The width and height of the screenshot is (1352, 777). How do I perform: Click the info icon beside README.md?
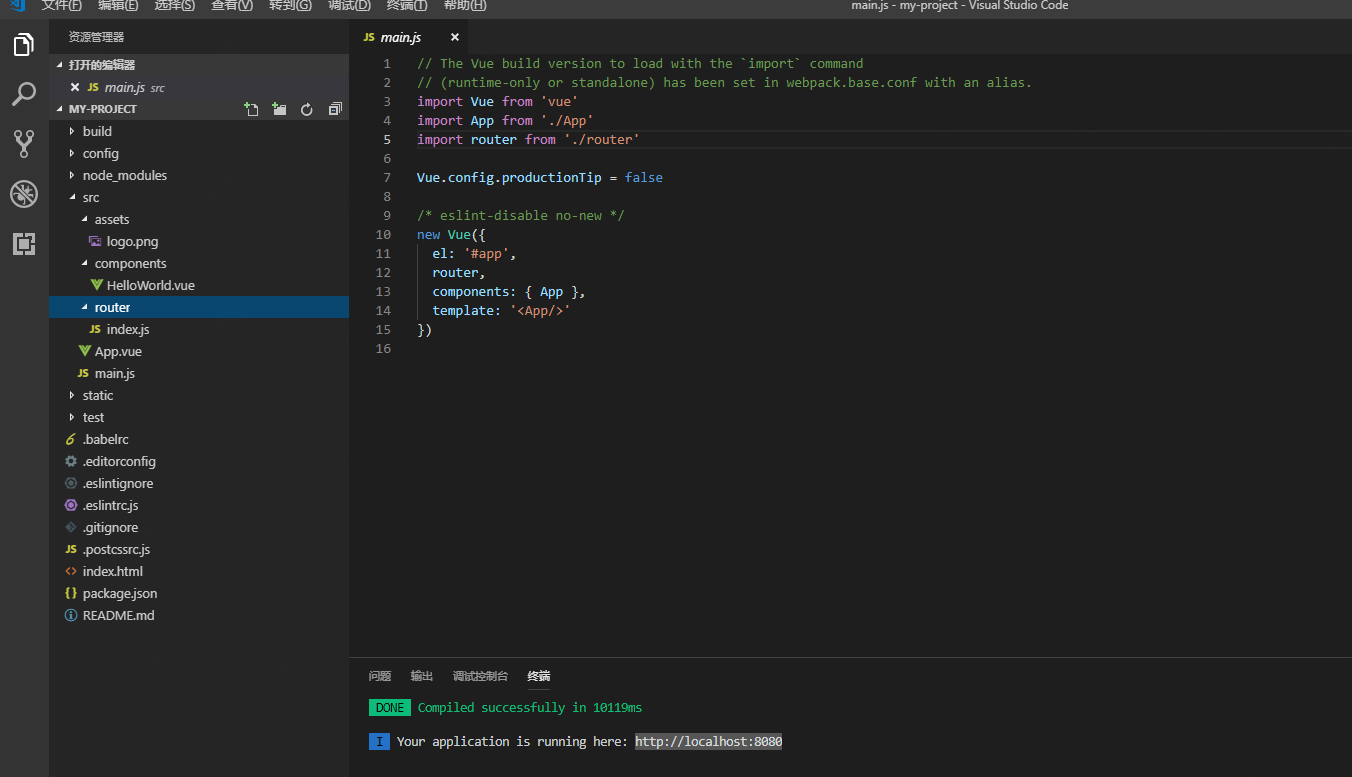[x=70, y=615]
